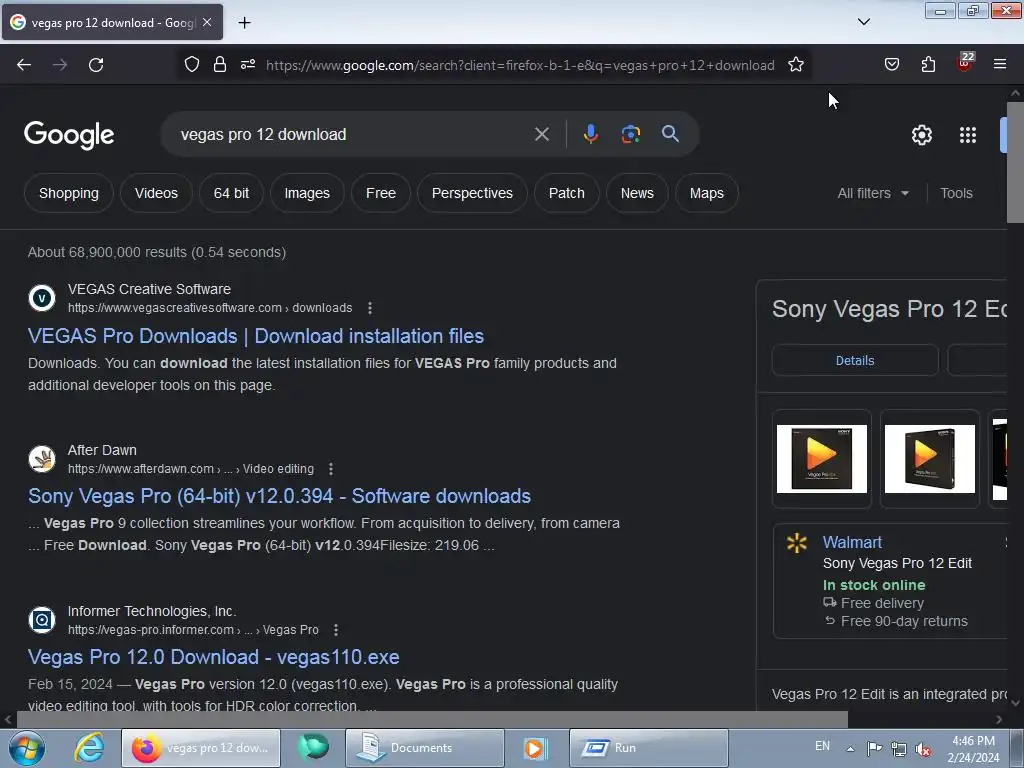Open the Windows Start menu
The height and width of the screenshot is (768, 1024).
pos(27,748)
